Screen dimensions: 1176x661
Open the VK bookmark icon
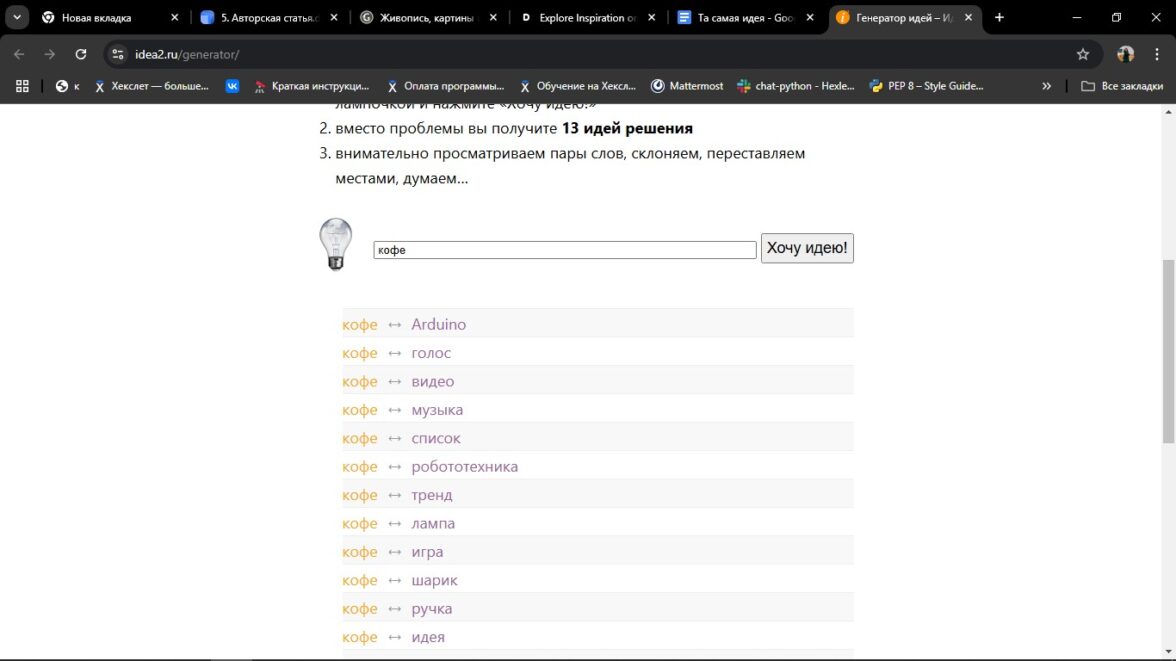click(x=232, y=86)
